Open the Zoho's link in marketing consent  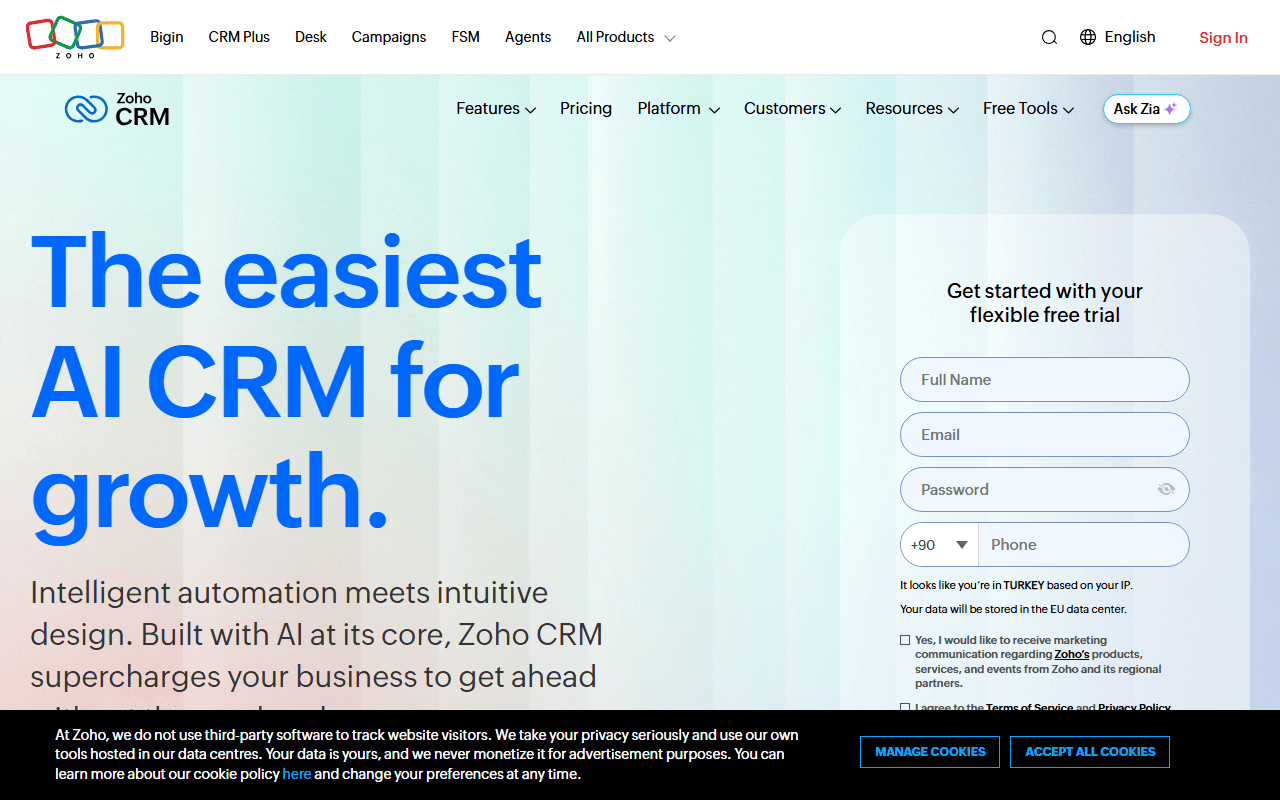coord(1072,654)
